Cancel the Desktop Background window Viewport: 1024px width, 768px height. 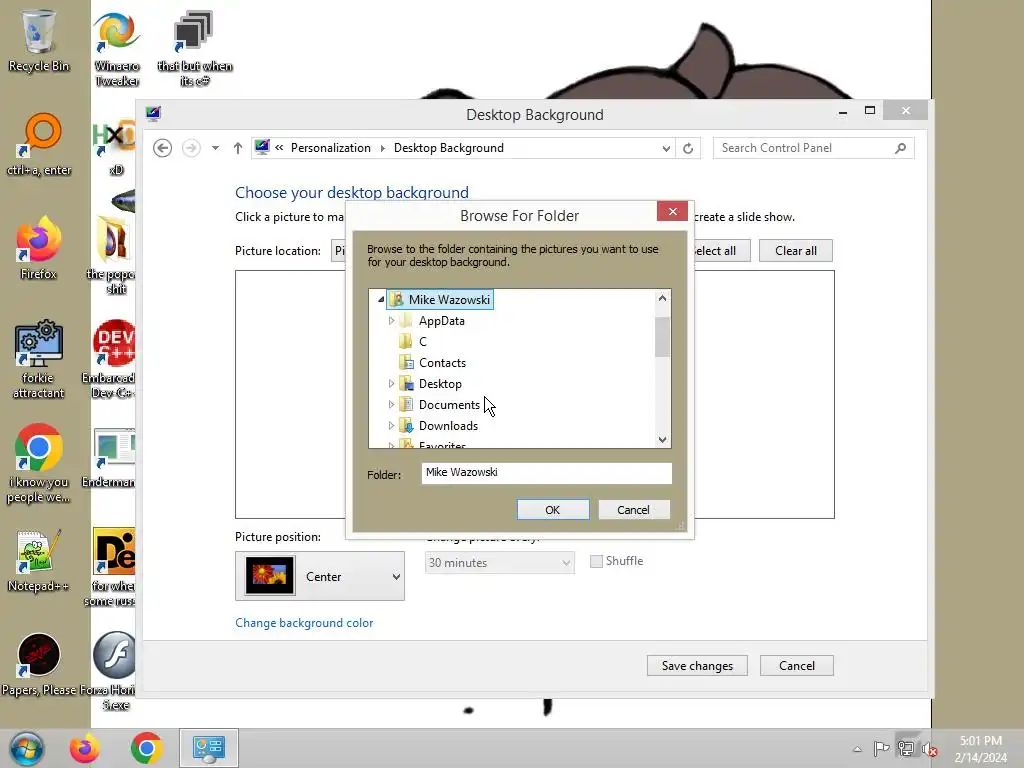(x=797, y=665)
